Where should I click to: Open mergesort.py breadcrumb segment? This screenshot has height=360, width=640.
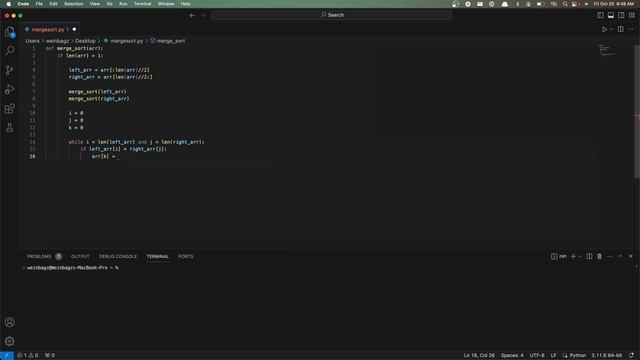coord(123,41)
